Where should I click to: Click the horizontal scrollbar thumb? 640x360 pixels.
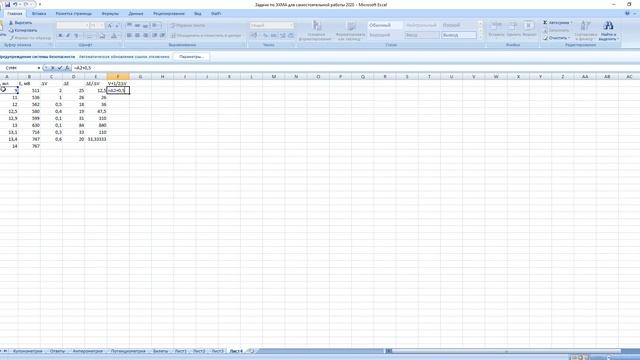tap(506, 351)
